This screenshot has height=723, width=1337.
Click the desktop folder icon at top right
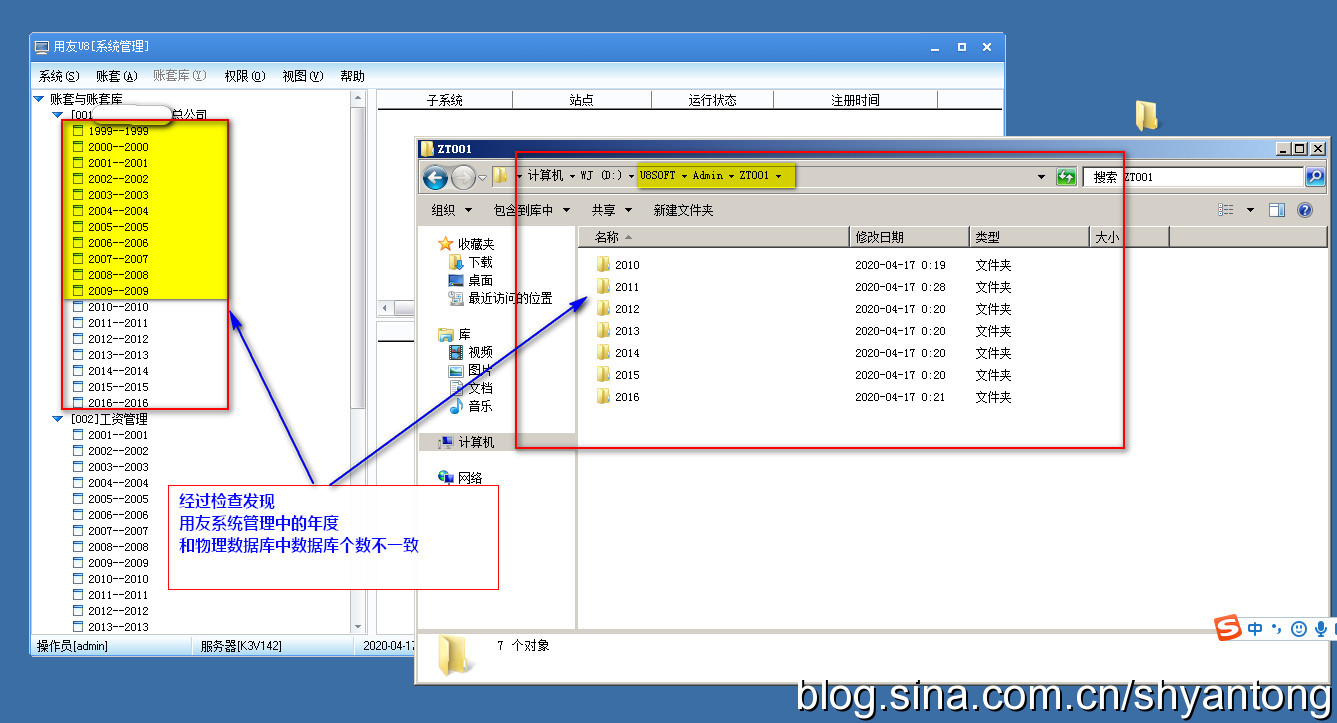click(1146, 116)
